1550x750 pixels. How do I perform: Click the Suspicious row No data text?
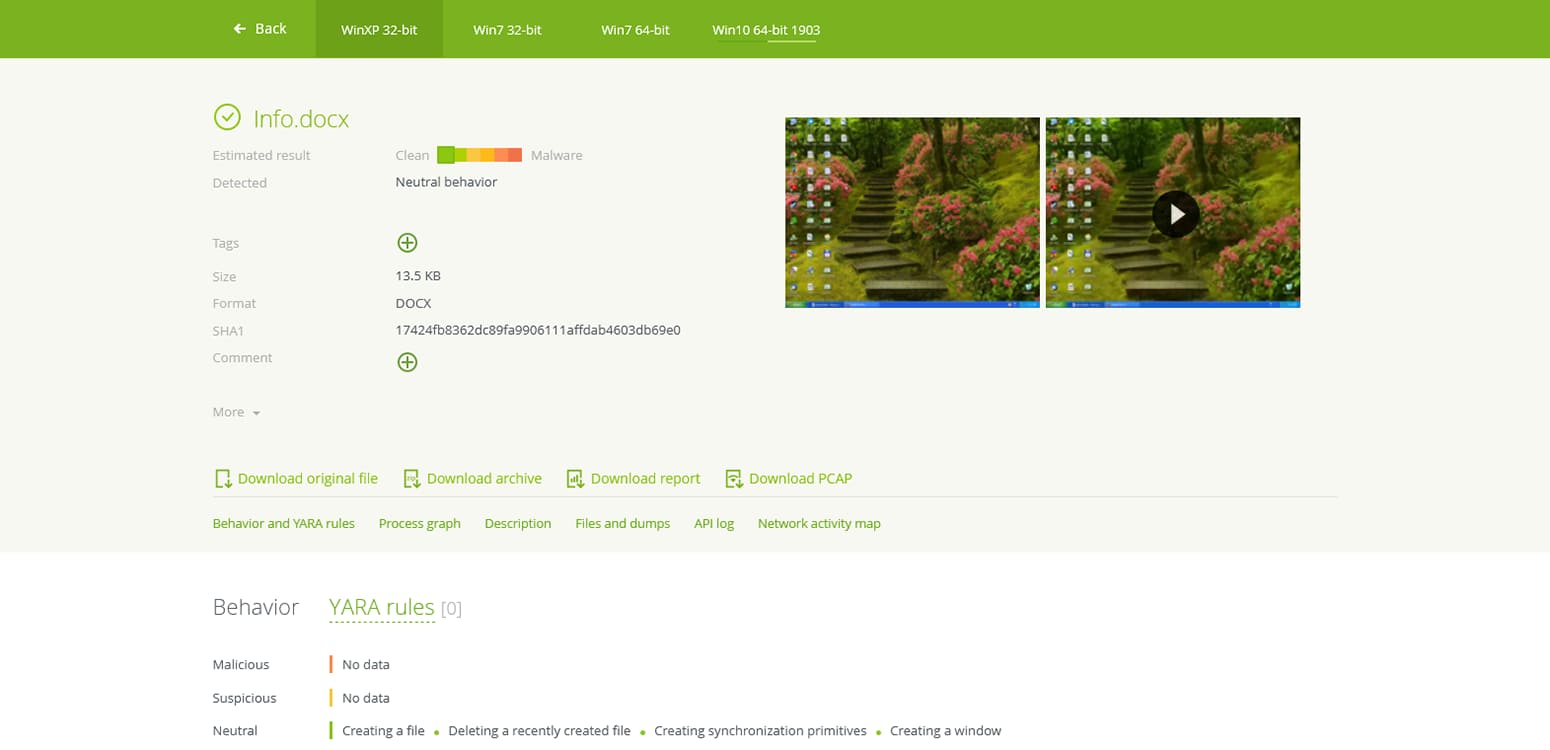coord(366,698)
